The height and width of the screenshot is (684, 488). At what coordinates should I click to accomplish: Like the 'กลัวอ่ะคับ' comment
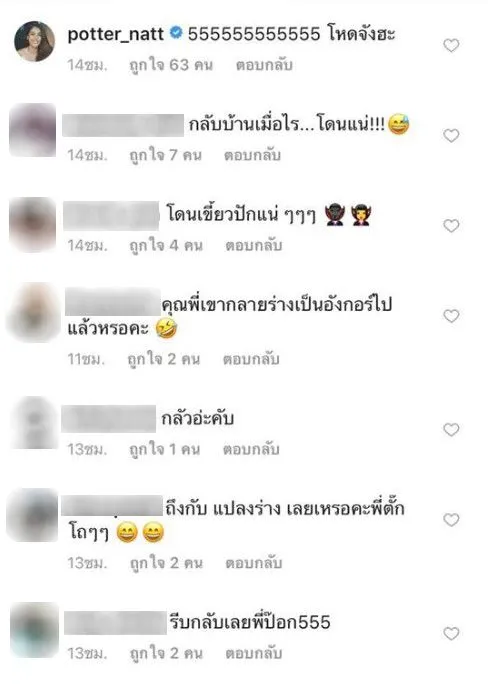pyautogui.click(x=451, y=430)
